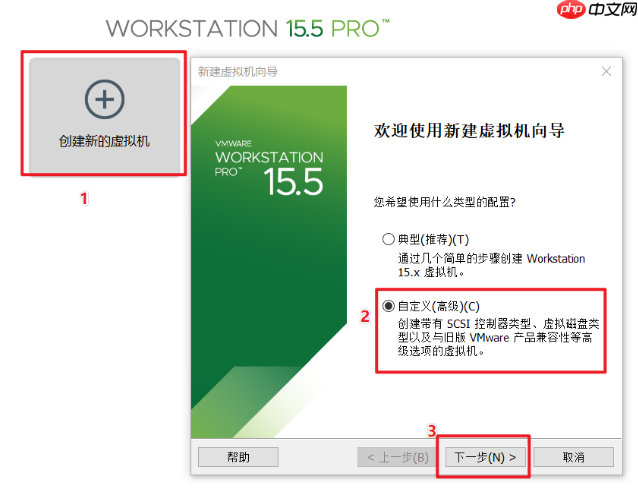Click the 取消 button
The image size is (638, 494).
pyautogui.click(x=573, y=457)
